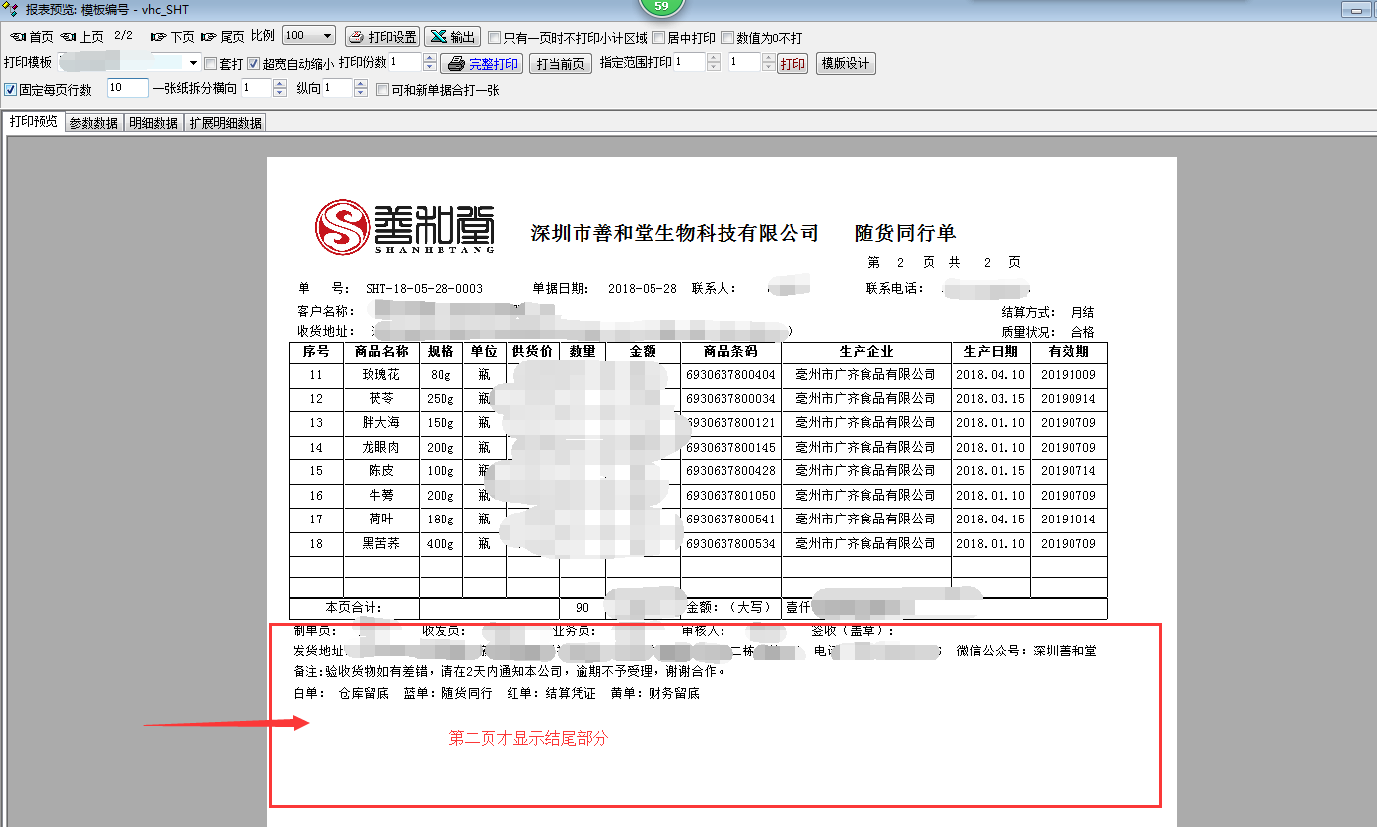Image resolution: width=1377 pixels, height=827 pixels.
Task: Open 模版设计 template designer
Action: coord(845,64)
